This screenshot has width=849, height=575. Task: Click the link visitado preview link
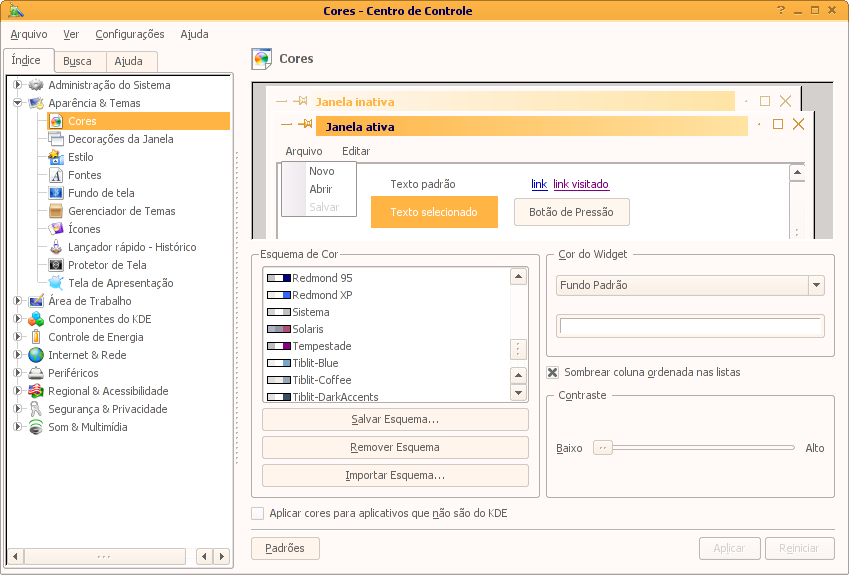[x=581, y=184]
